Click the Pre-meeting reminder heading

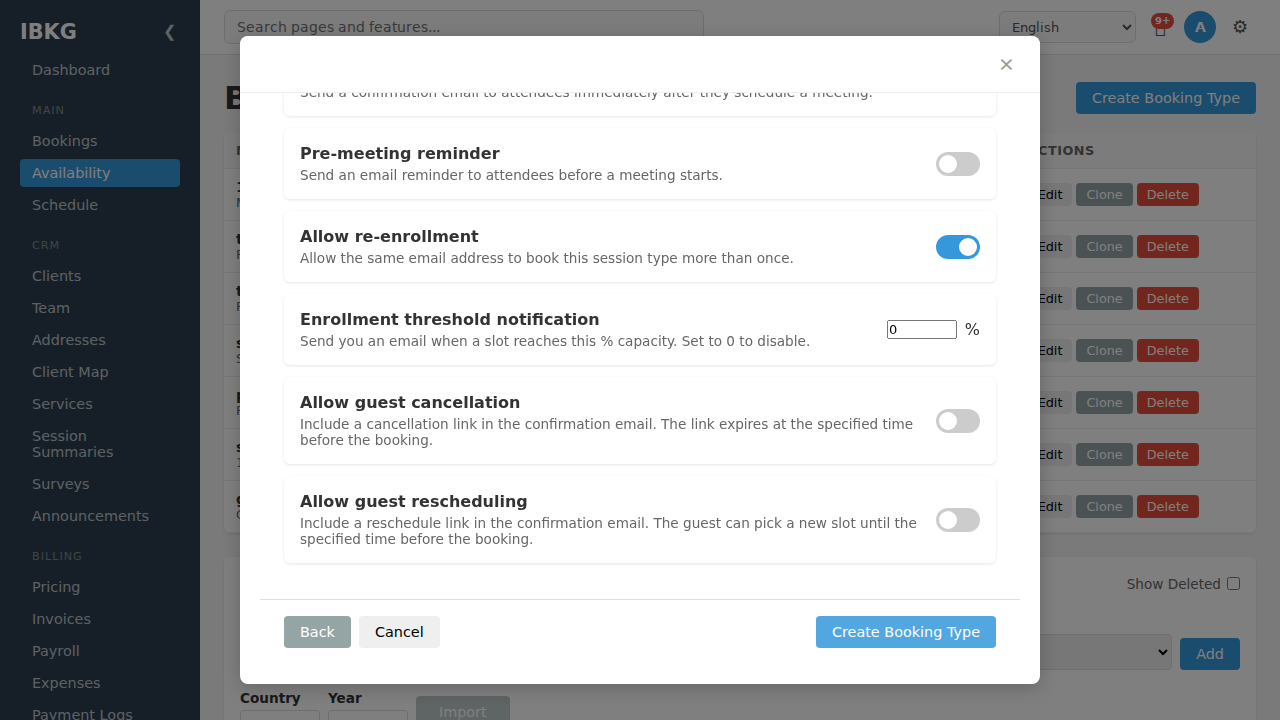pyautogui.click(x=400, y=153)
